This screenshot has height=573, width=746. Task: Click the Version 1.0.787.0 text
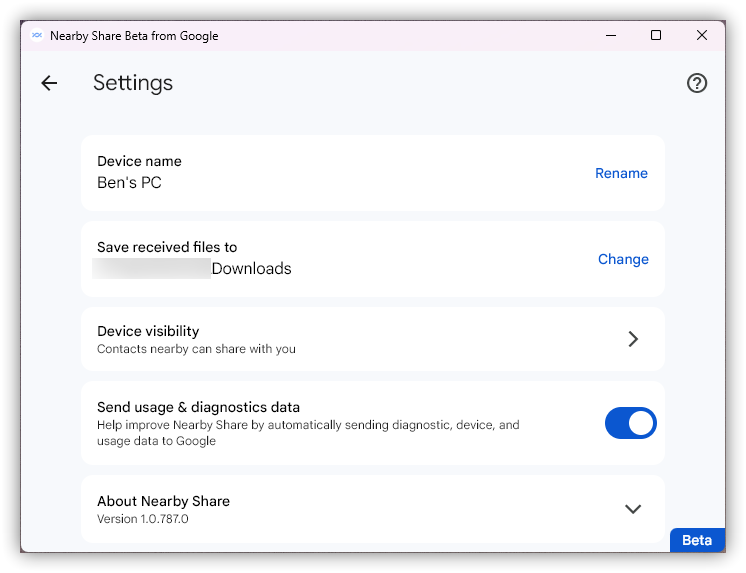[x=143, y=519]
